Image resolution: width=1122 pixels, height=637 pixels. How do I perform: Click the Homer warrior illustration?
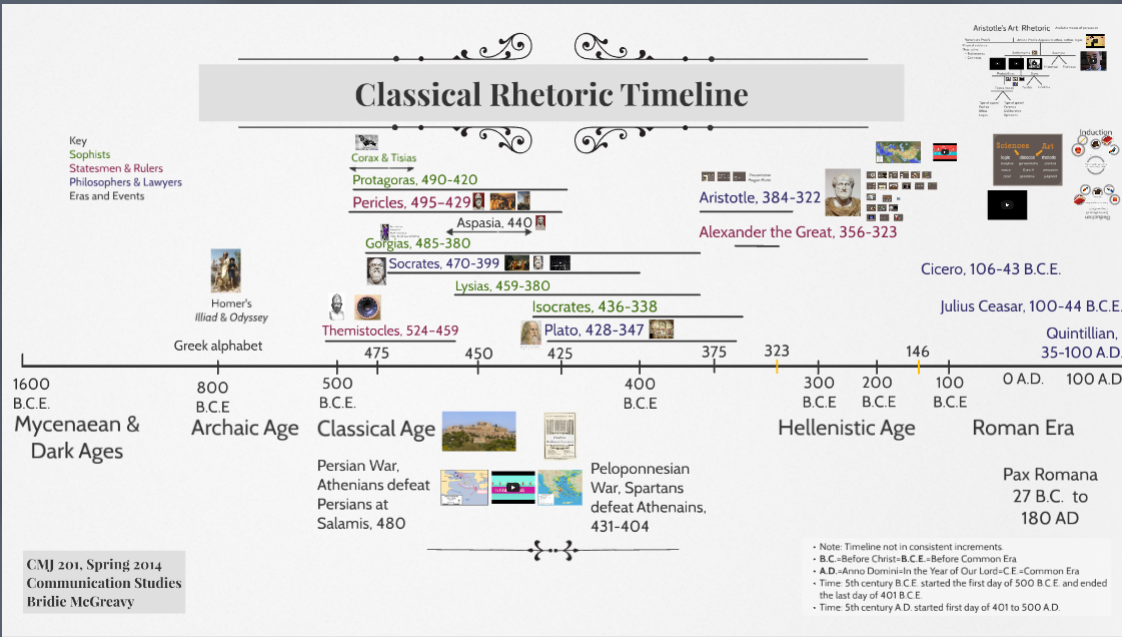coord(225,271)
